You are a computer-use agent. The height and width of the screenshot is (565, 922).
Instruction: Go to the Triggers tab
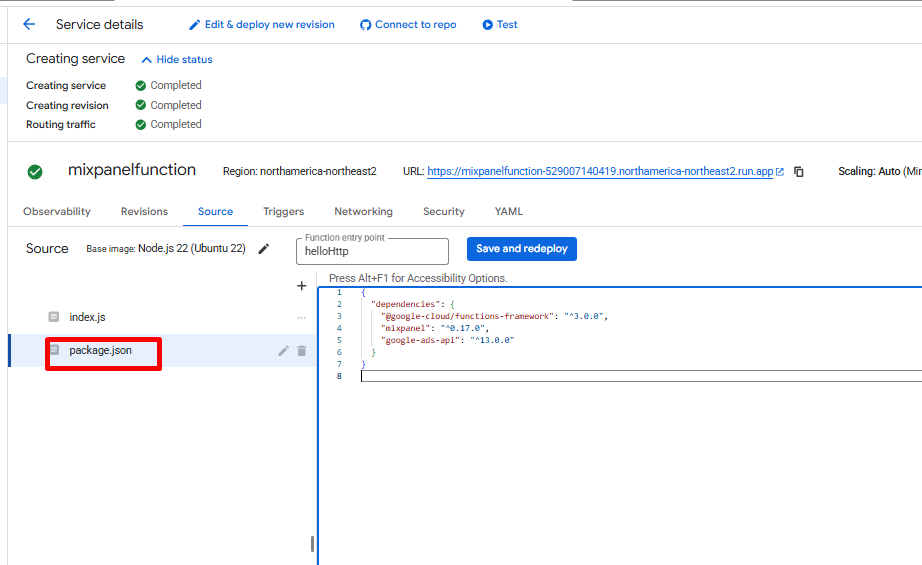point(283,212)
